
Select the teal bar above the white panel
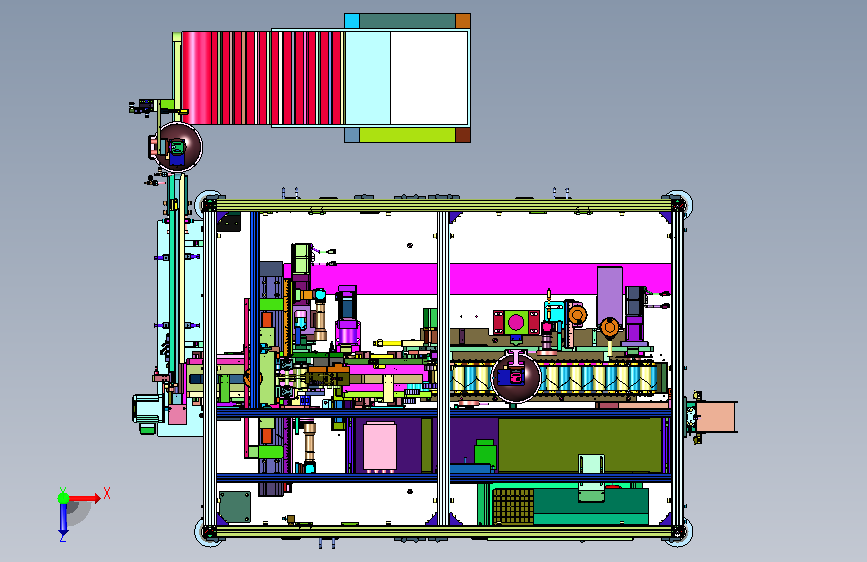click(408, 21)
